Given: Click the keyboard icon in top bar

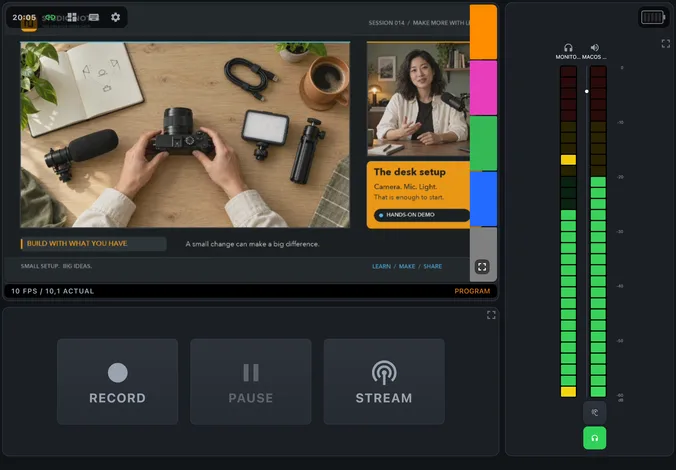Looking at the screenshot, I should click(94, 17).
